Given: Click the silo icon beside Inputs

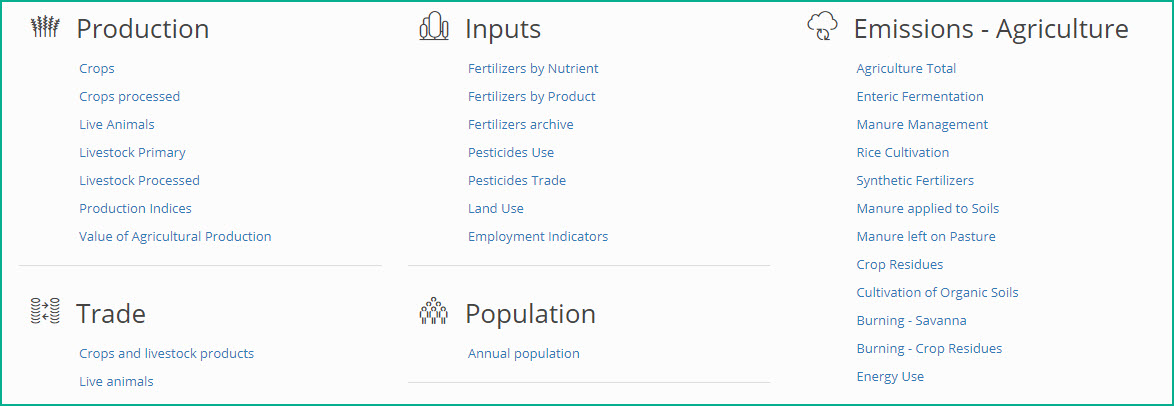Looking at the screenshot, I should pos(434,28).
